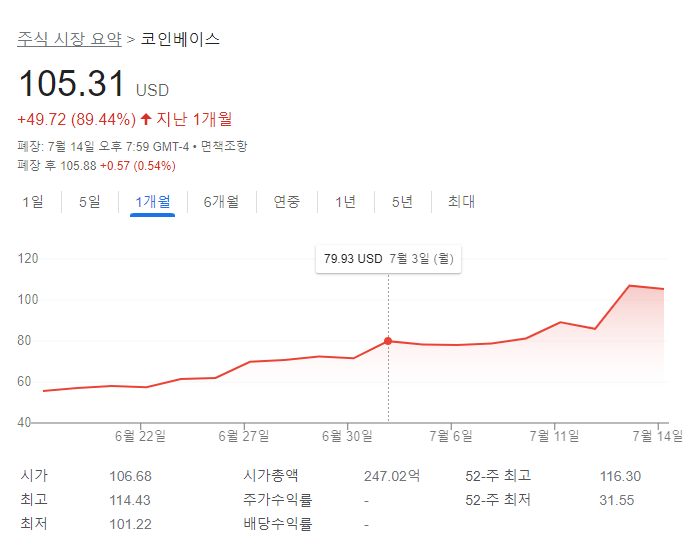Click the 40 y-axis label
This screenshot has width=696, height=539.
coord(24,422)
